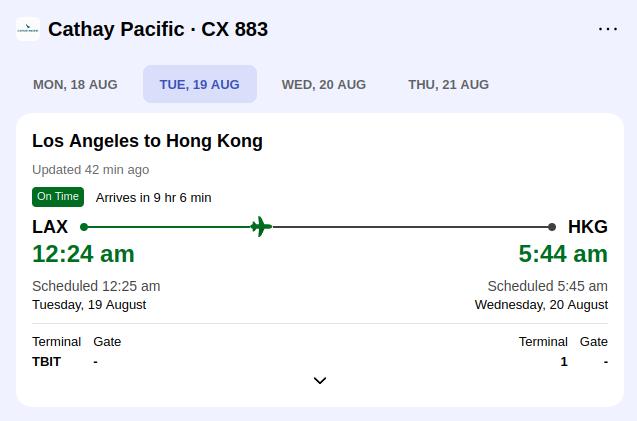The width and height of the screenshot is (637, 421).
Task: Click the HKG arrival dot marker
Action: [x=552, y=227]
